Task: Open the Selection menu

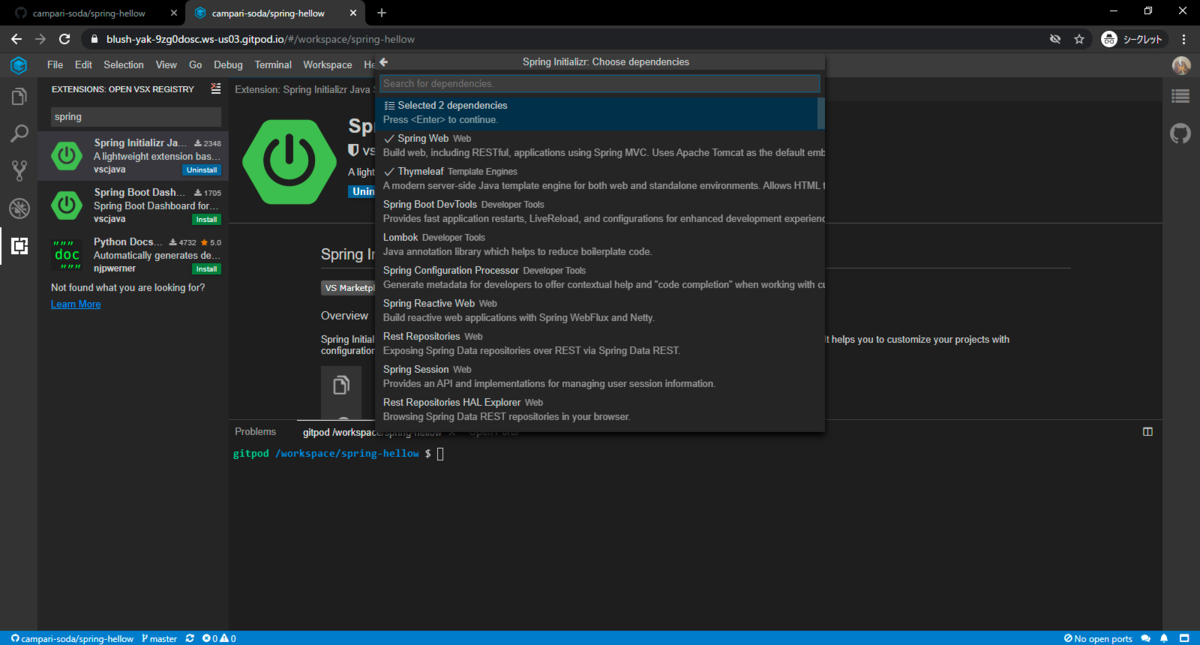Action: point(124,65)
